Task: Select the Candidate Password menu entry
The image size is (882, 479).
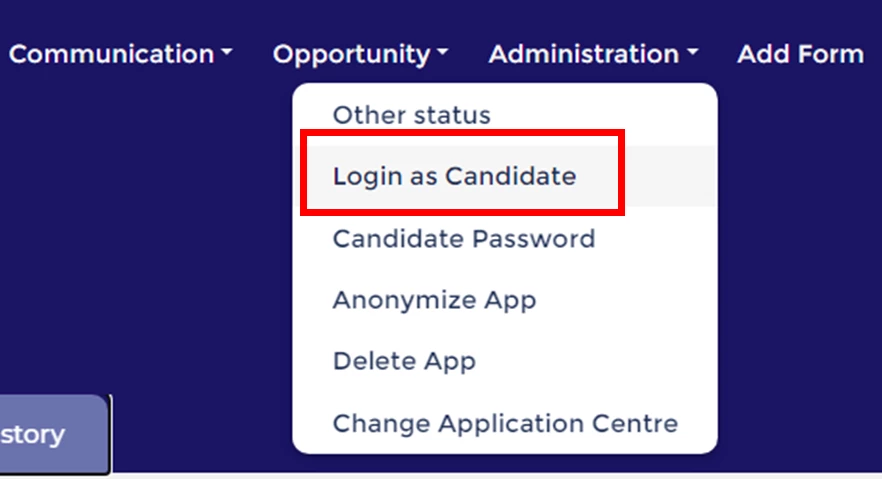Action: click(x=463, y=239)
